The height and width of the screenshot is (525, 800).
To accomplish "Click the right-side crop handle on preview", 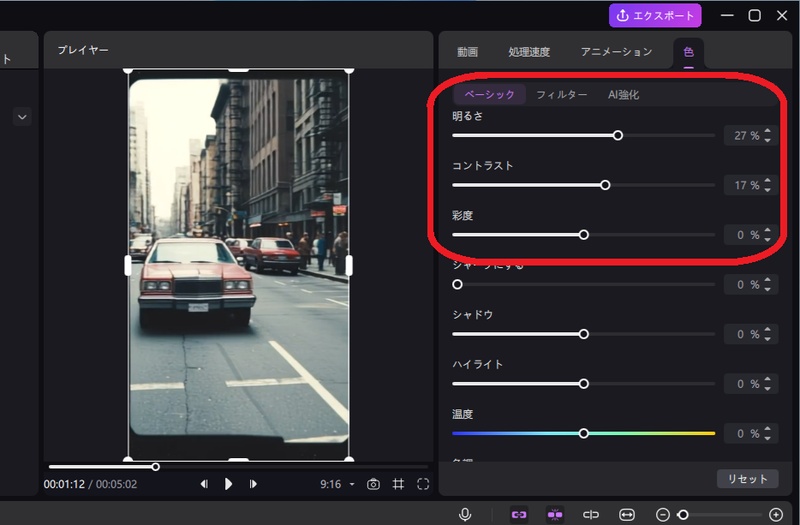I will pyautogui.click(x=349, y=265).
